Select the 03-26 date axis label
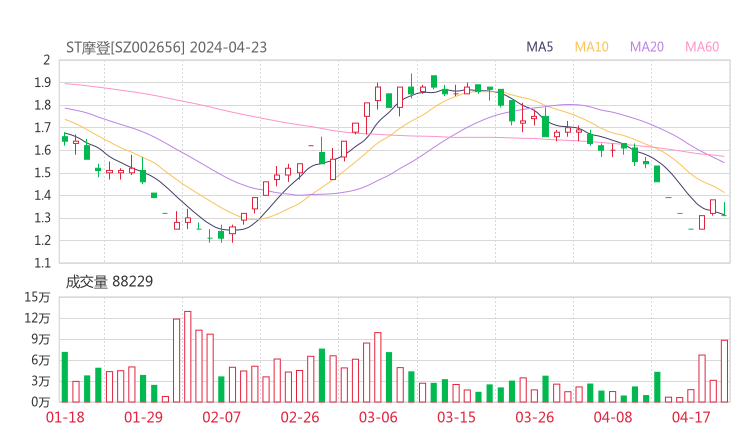The height and width of the screenshot is (440, 740). [534, 417]
